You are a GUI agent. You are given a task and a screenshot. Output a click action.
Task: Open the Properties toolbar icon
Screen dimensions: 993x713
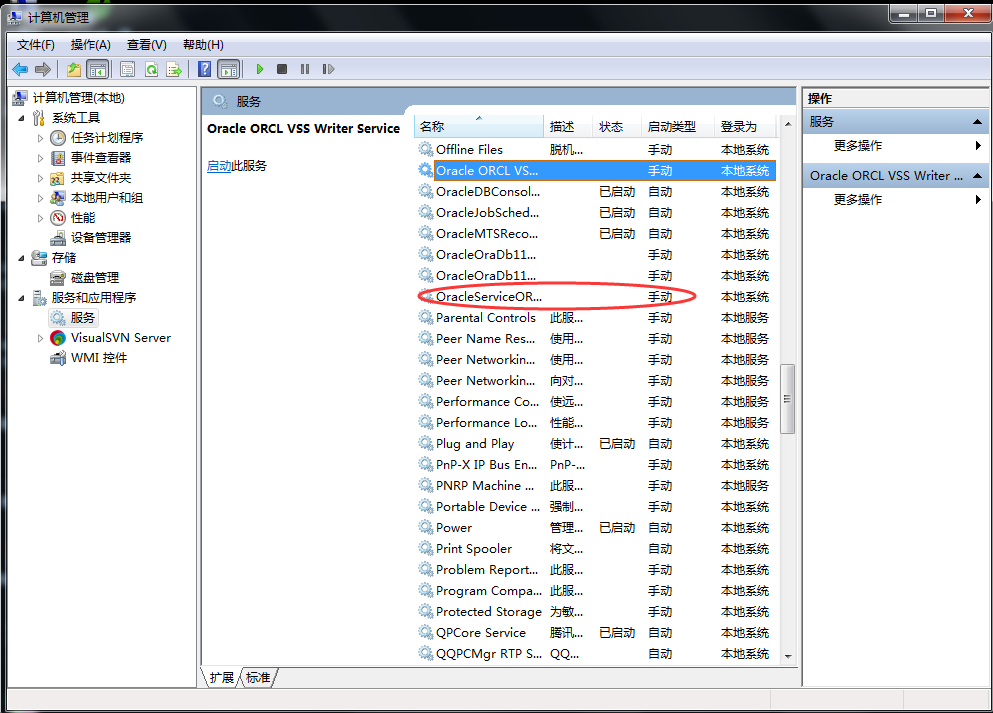[127, 69]
